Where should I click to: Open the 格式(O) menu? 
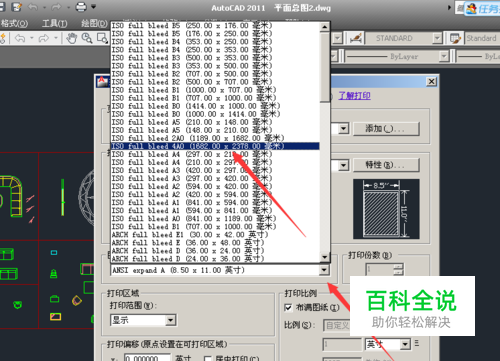point(14,23)
